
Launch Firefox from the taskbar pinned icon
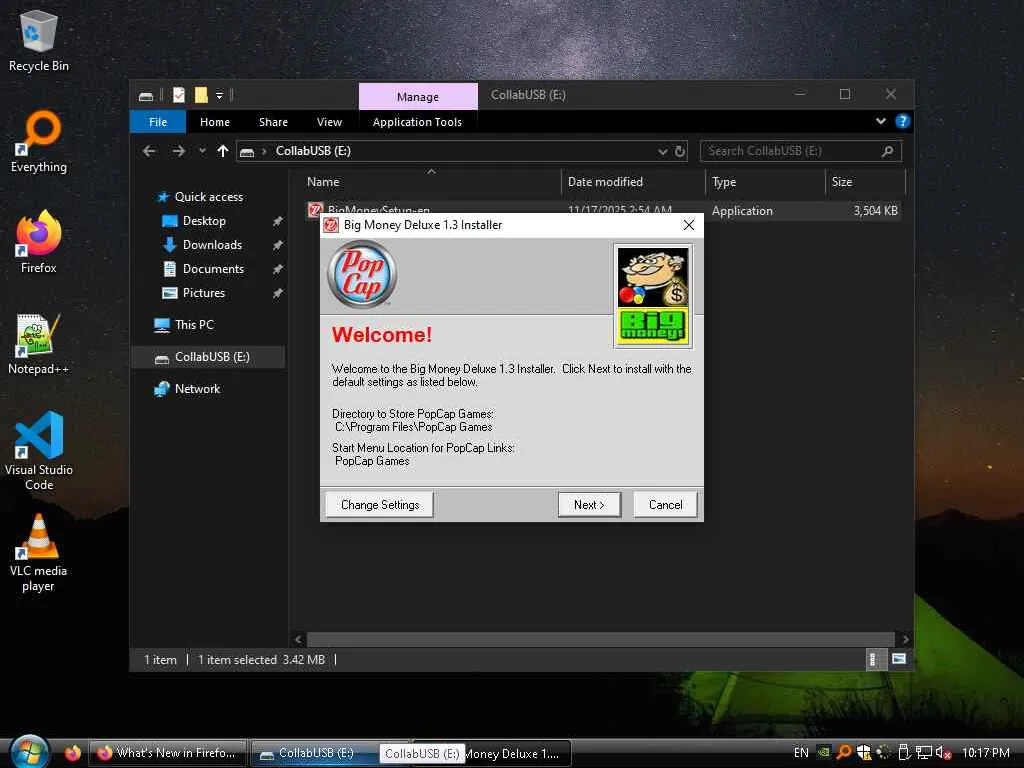click(x=72, y=753)
